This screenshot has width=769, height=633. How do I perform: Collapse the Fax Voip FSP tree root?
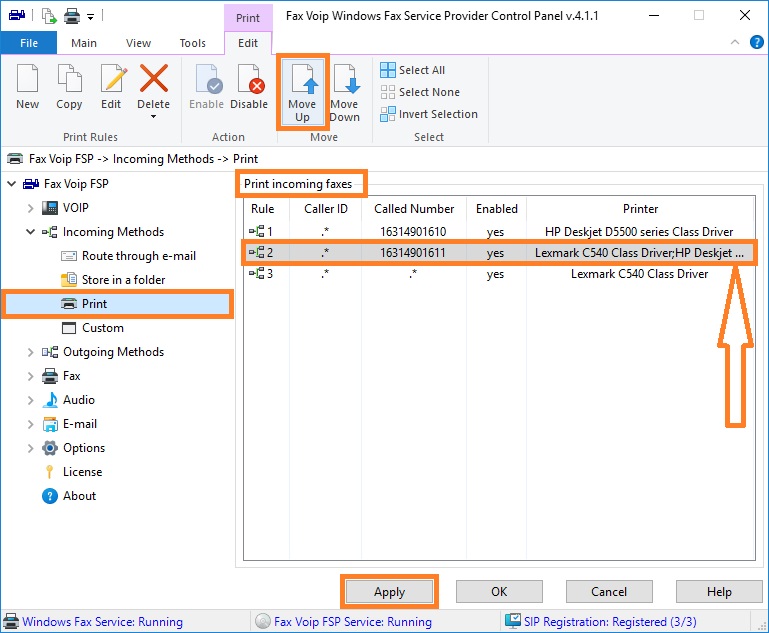pos(12,184)
